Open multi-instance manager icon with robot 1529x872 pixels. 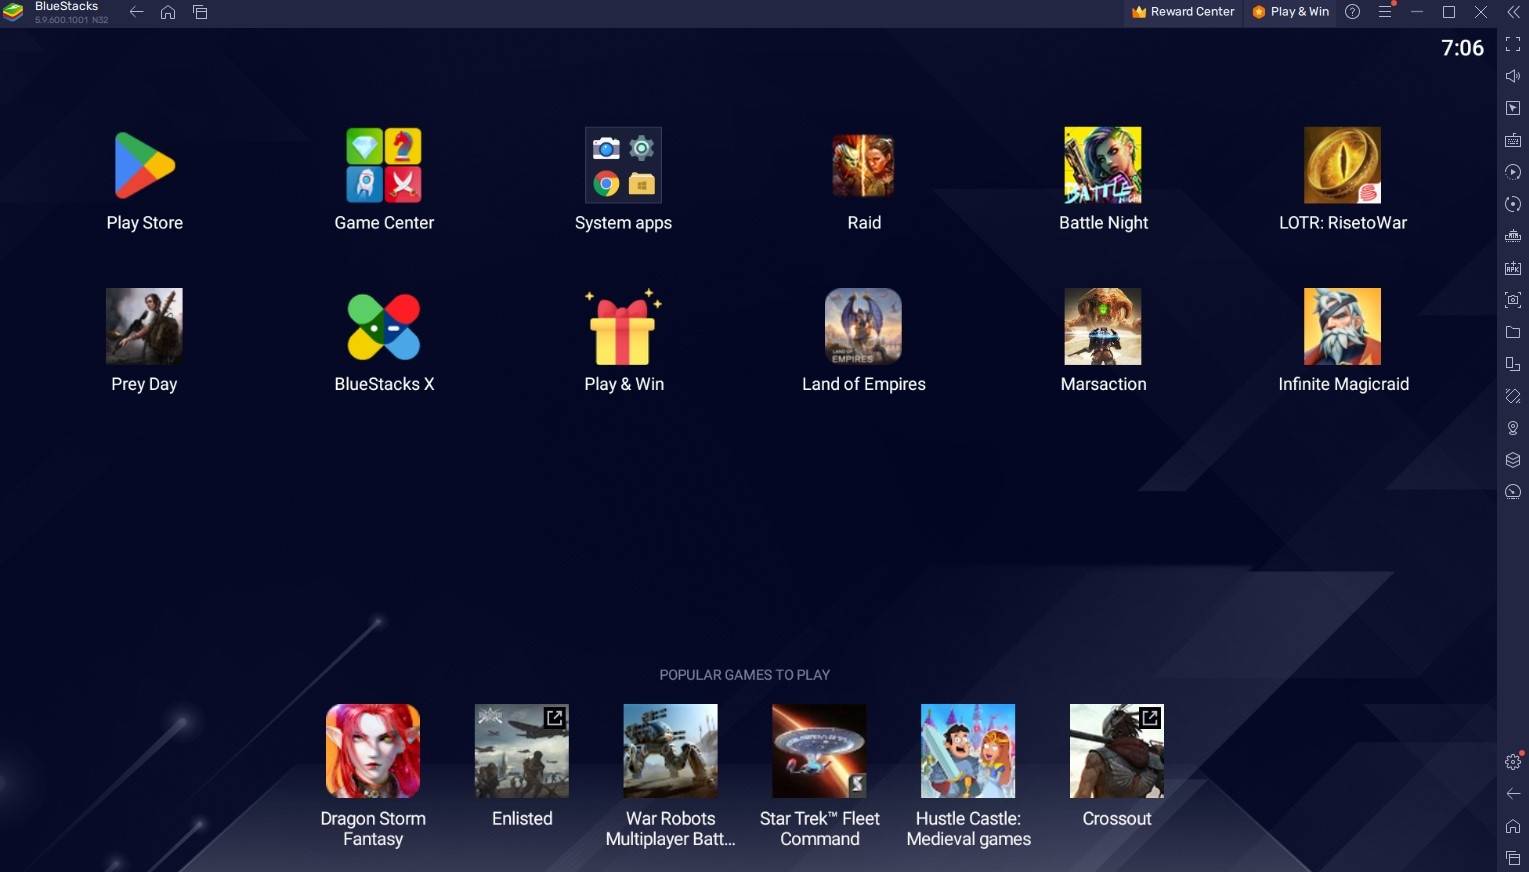click(1513, 236)
